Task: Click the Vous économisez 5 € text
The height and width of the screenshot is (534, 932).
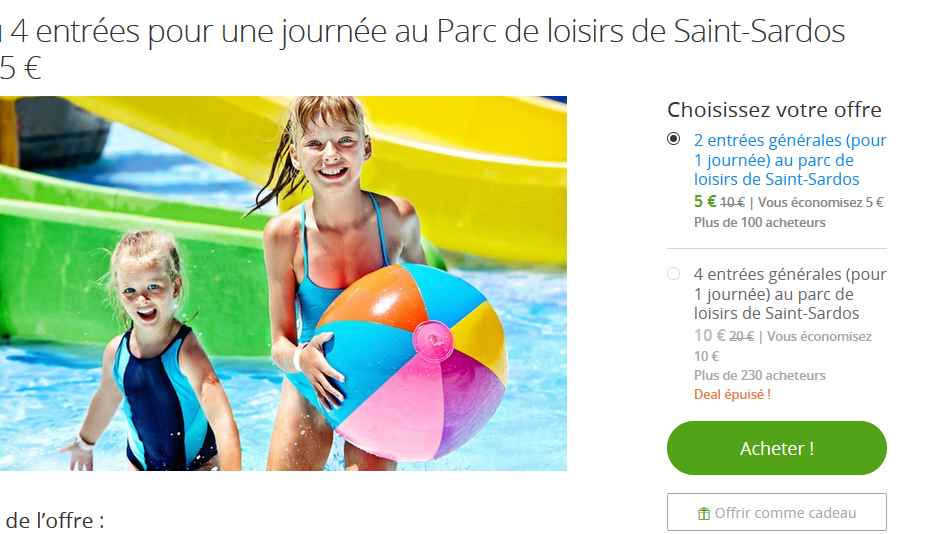Action: [x=821, y=202]
